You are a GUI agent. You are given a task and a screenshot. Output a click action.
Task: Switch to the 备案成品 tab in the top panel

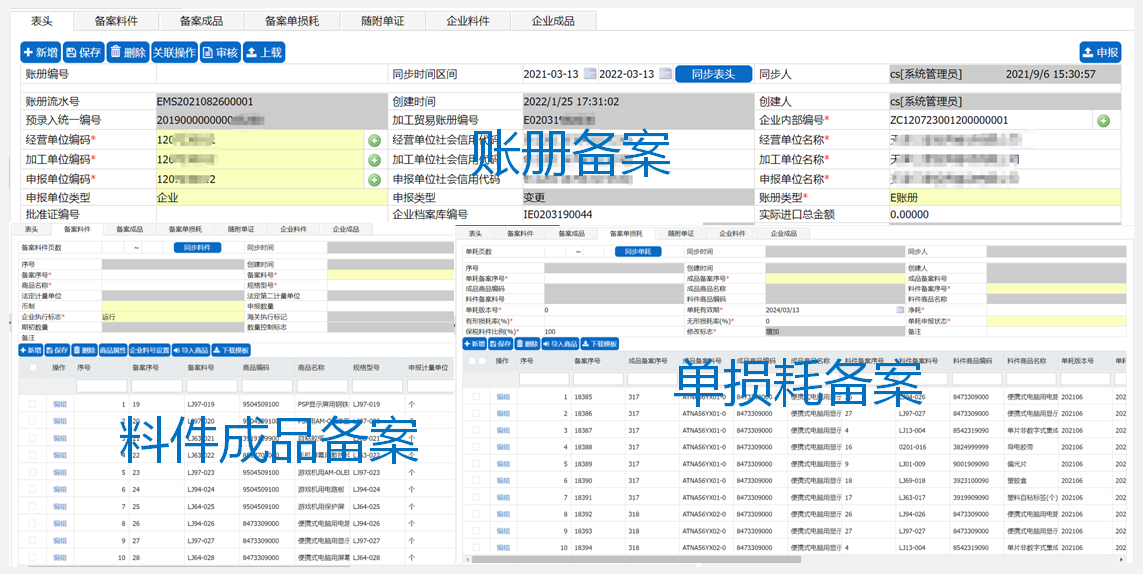(x=201, y=21)
